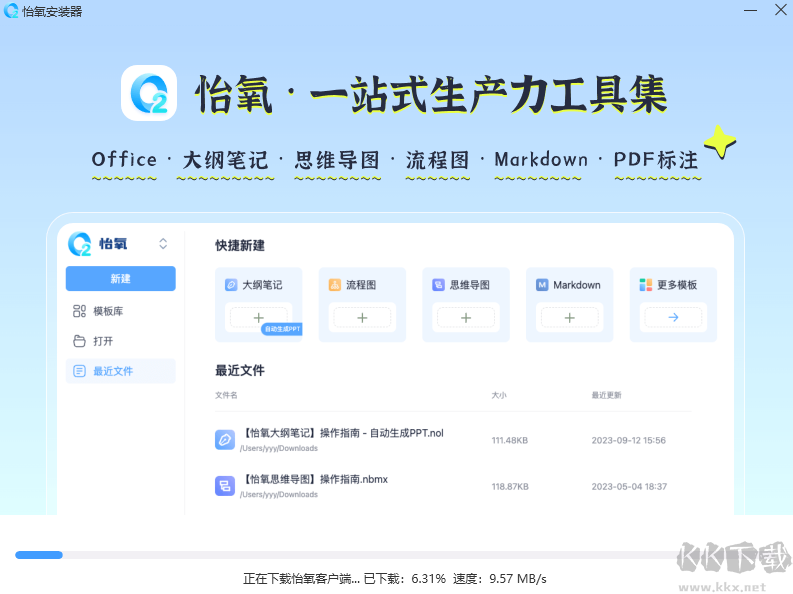The width and height of the screenshot is (793, 594).
Task: Click the 模板库 sidebar icon
Action: (x=80, y=311)
